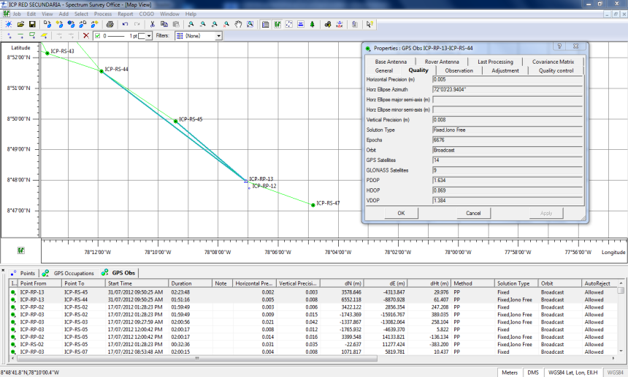Click the grid-pattern view toolbar icon
Image resolution: width=628 pixels, height=377 pixels.
click(289, 24)
